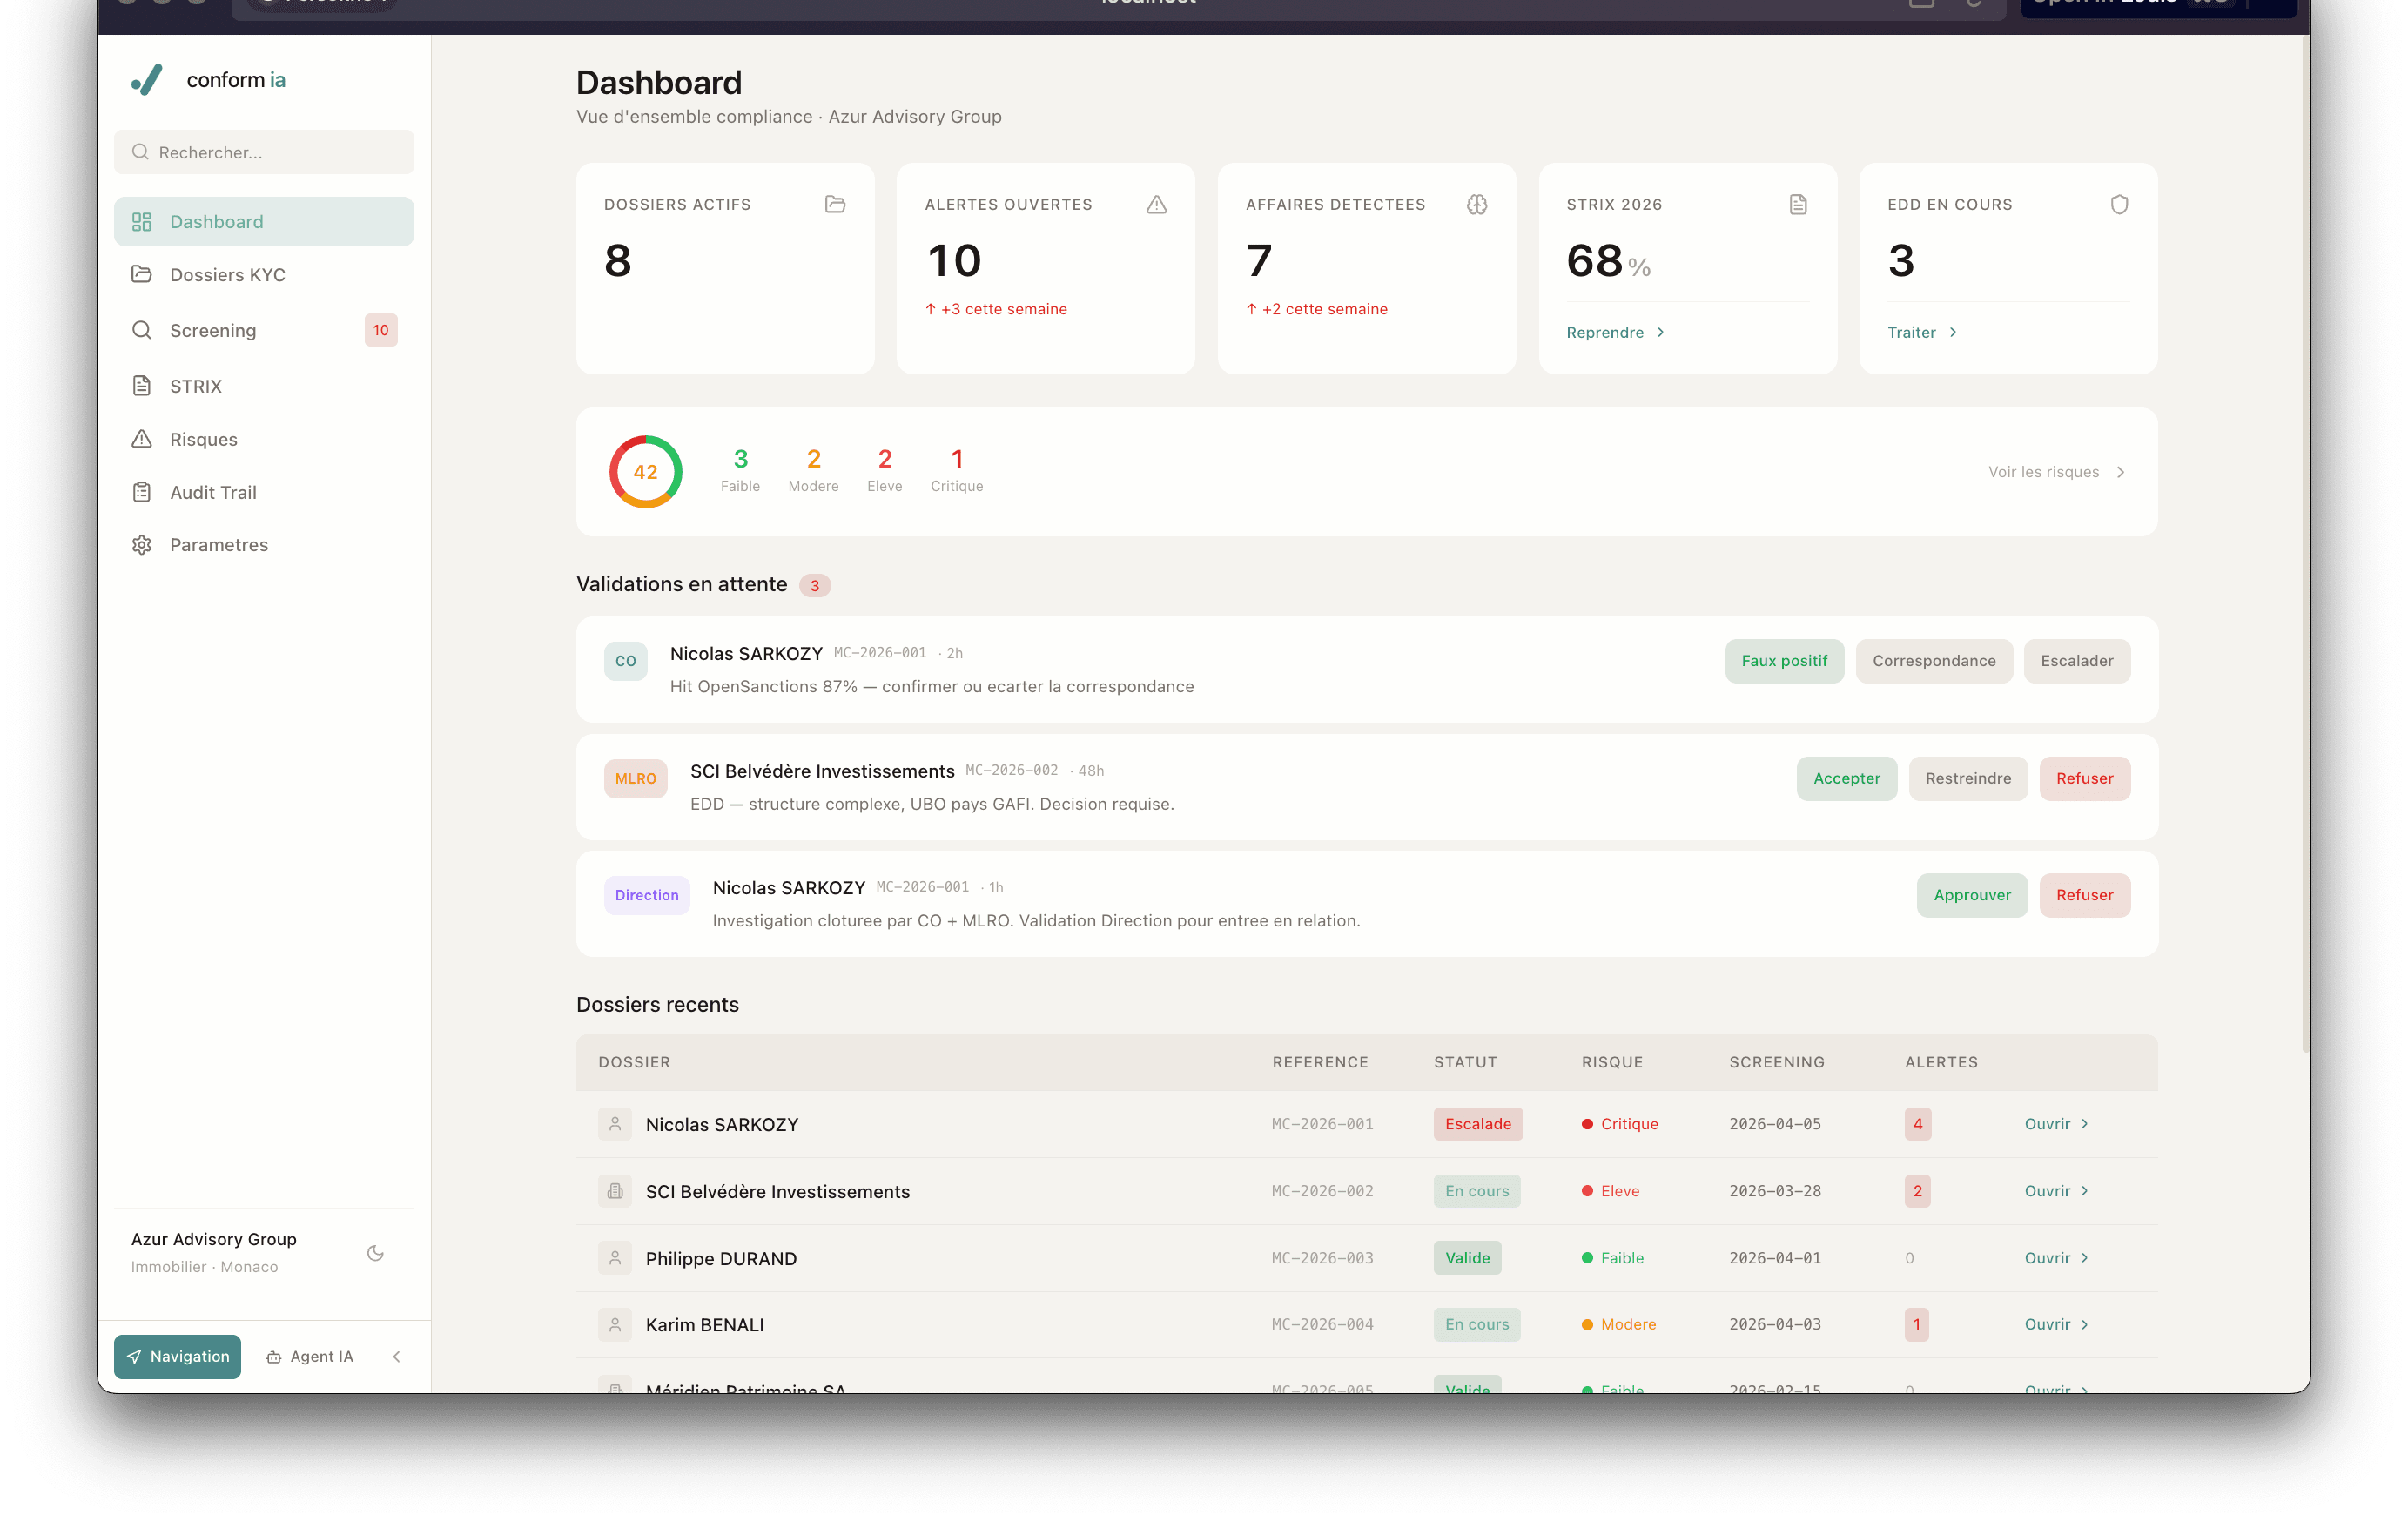
Task: Toggle dark mode with moon icon
Action: (x=376, y=1253)
